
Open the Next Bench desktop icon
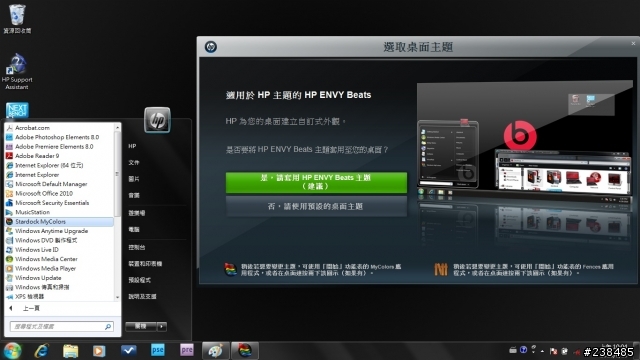(17, 110)
